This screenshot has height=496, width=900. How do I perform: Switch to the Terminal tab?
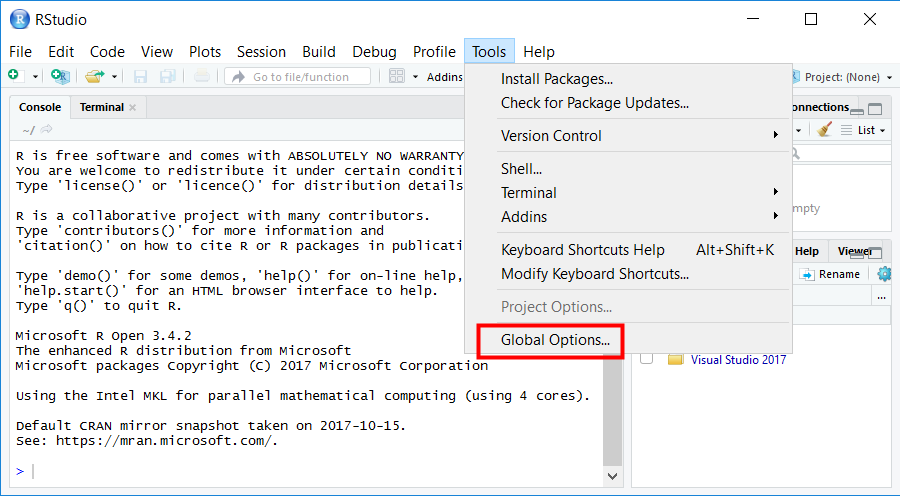[101, 107]
